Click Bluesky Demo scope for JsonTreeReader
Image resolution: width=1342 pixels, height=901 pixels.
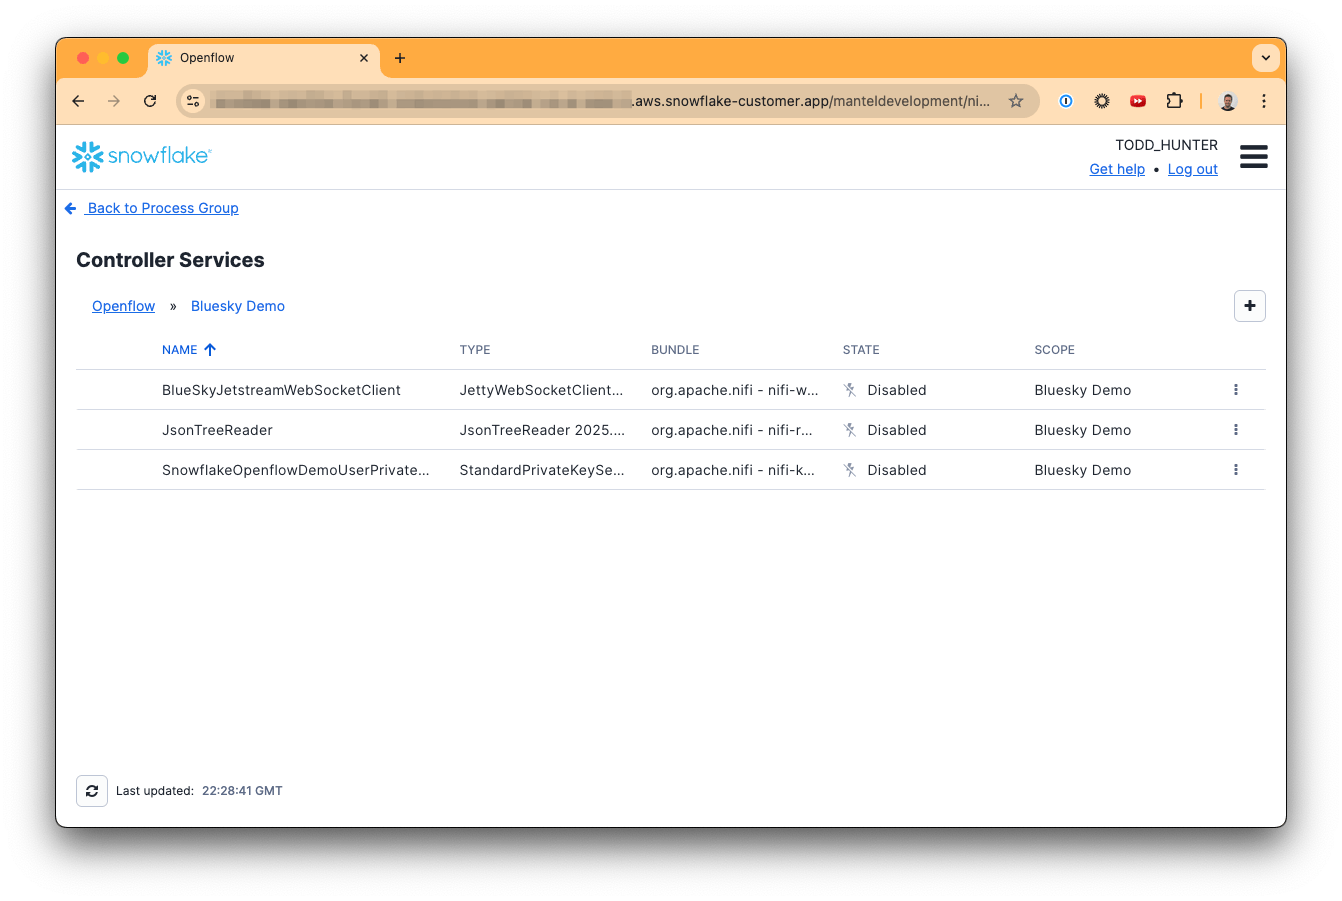pyautogui.click(x=1083, y=430)
